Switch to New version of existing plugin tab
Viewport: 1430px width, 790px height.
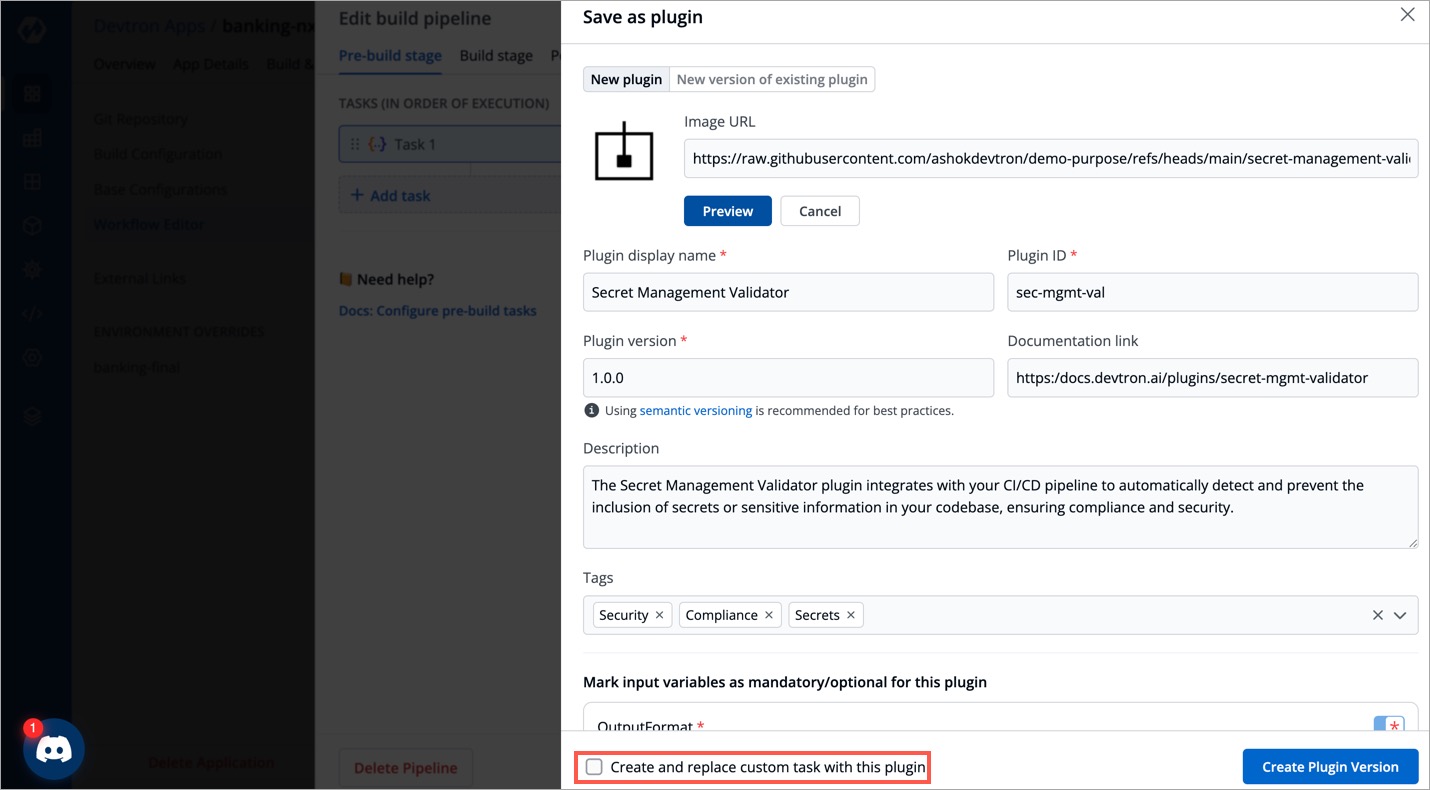coord(771,79)
